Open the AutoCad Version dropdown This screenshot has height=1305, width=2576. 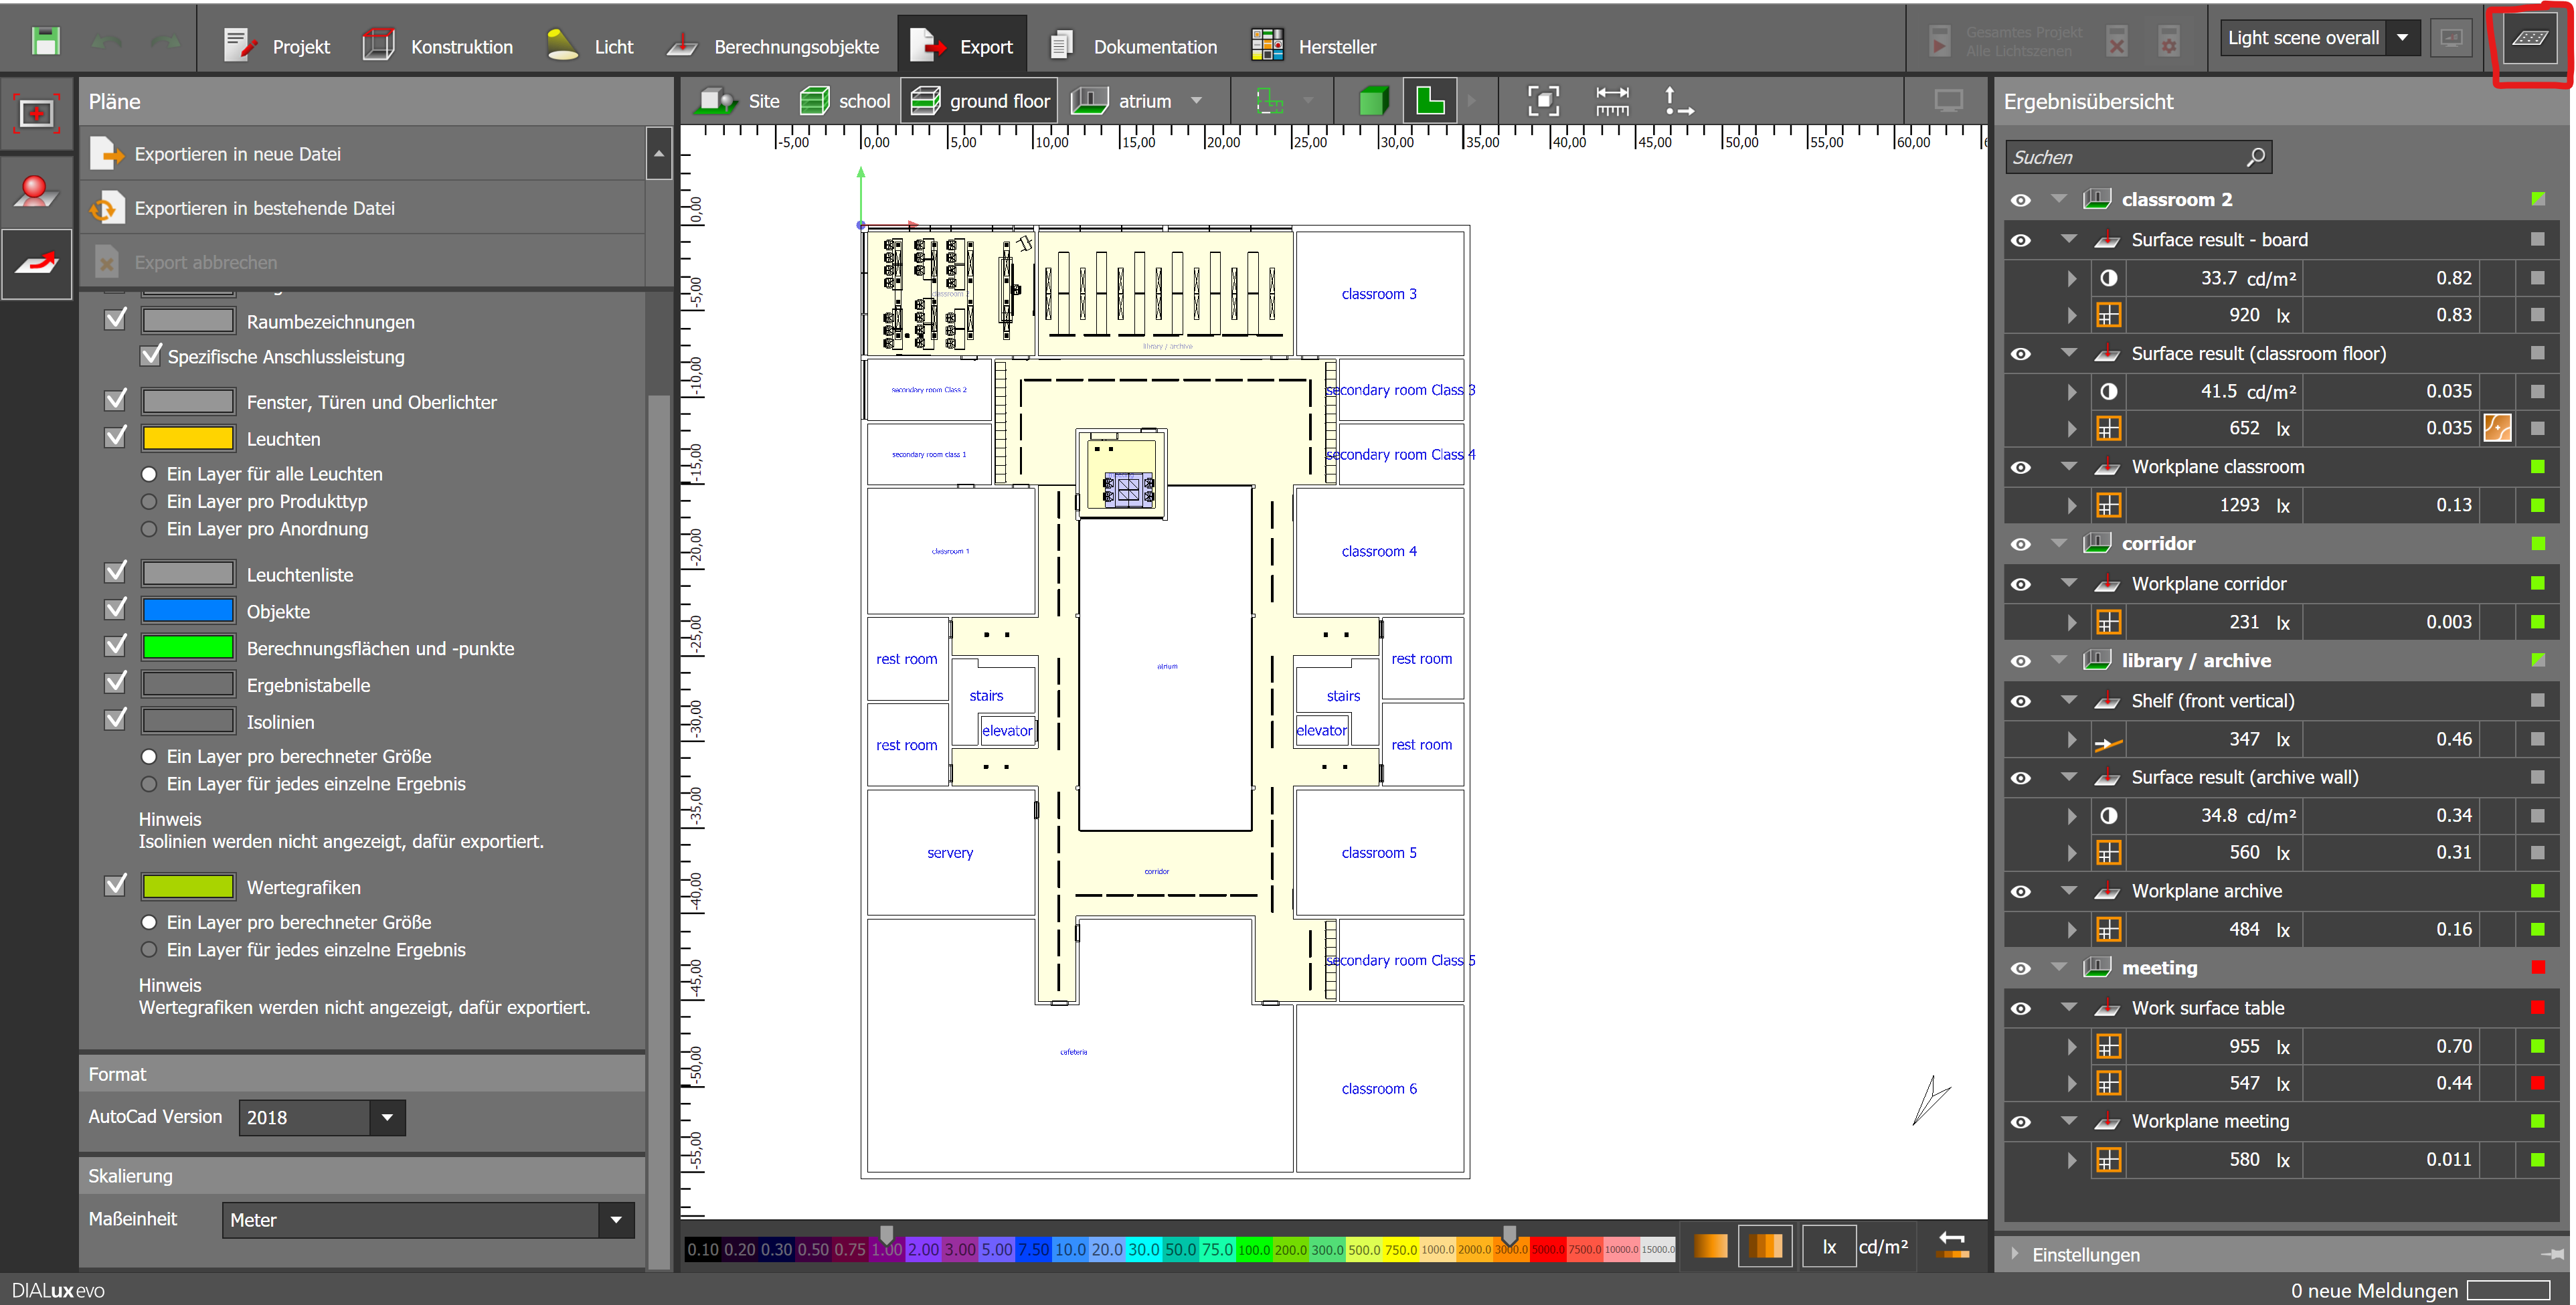tap(387, 1117)
